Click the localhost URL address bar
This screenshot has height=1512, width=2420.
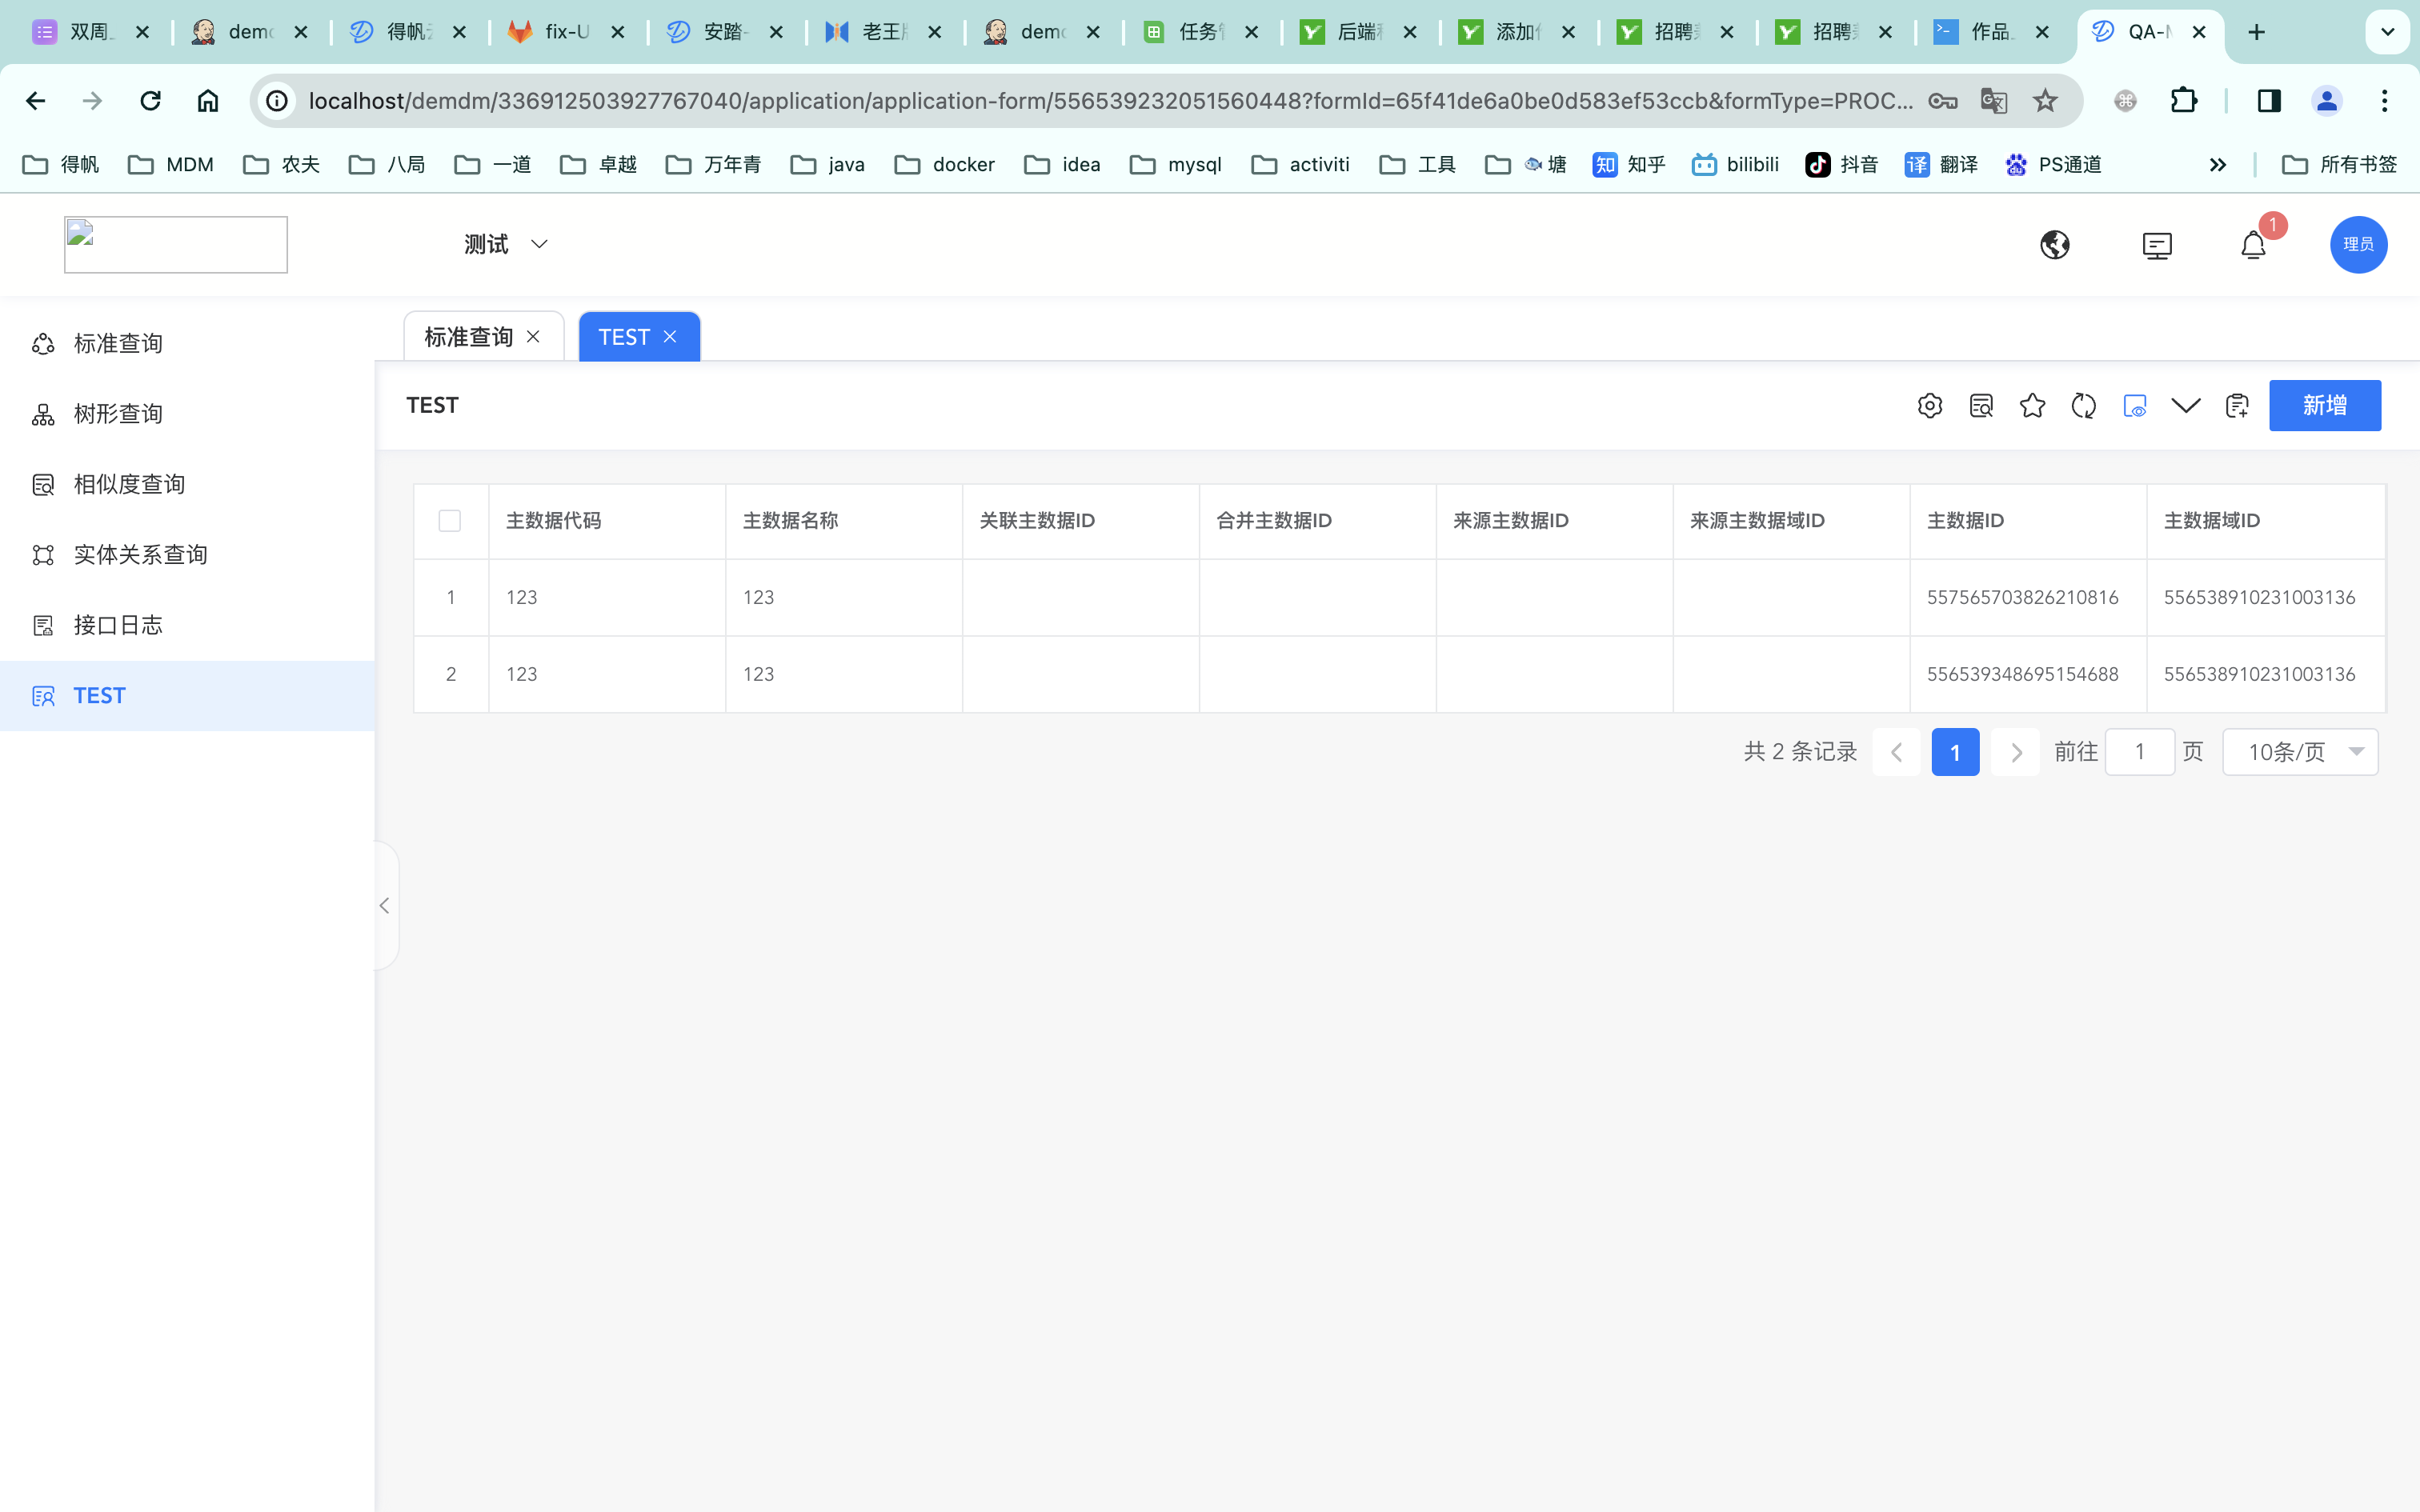(1110, 101)
